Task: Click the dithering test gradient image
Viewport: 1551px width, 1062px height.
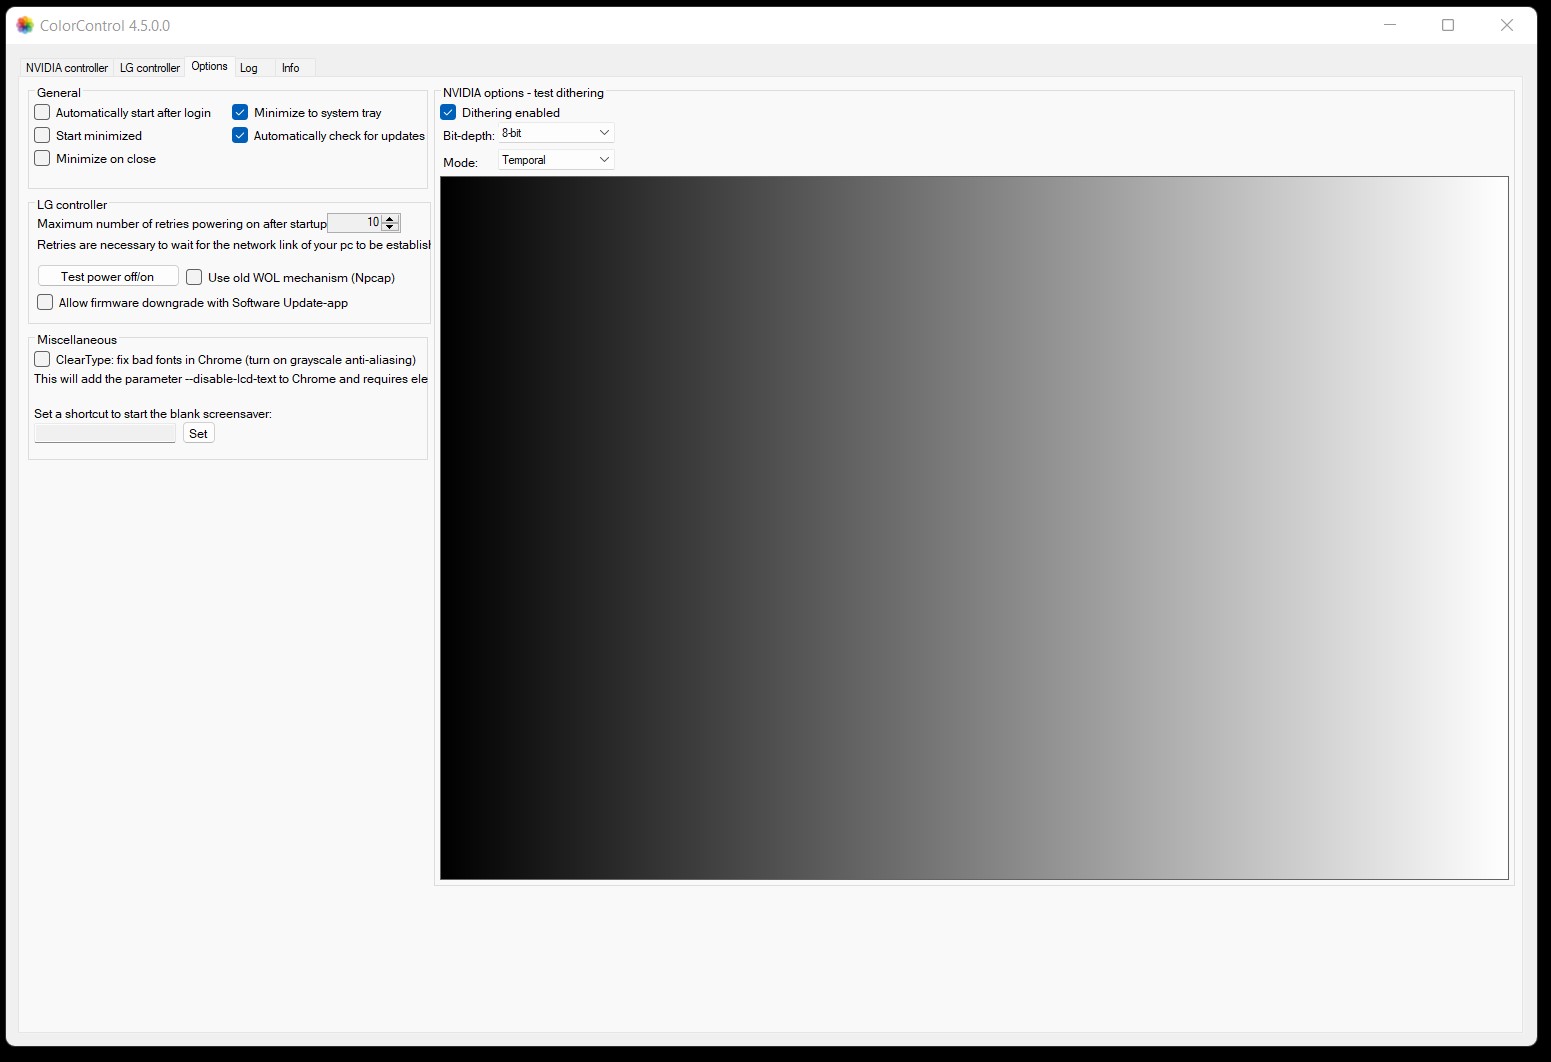Action: pyautogui.click(x=974, y=528)
